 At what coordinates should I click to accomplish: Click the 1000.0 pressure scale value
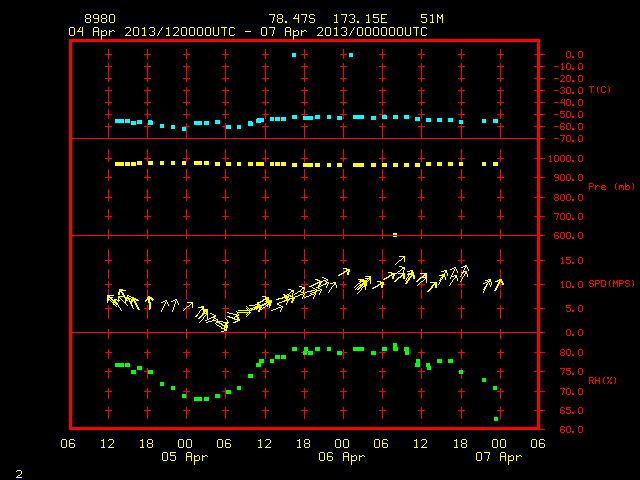(x=565, y=159)
